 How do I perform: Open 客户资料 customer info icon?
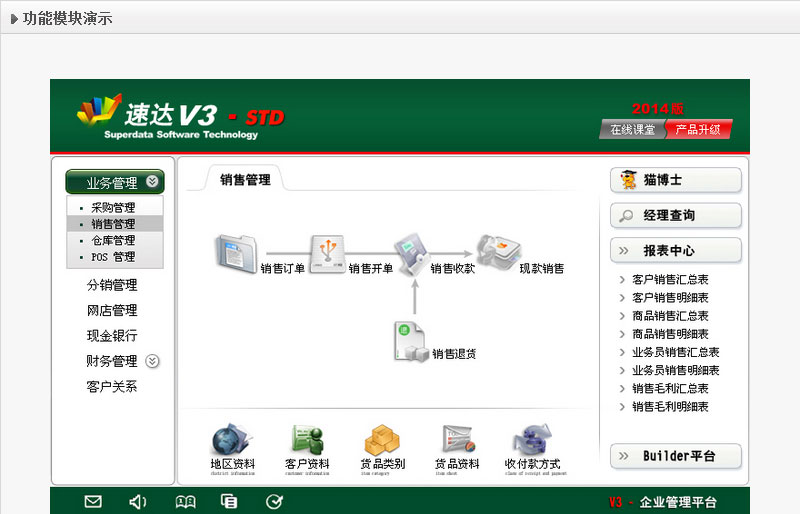point(307,441)
